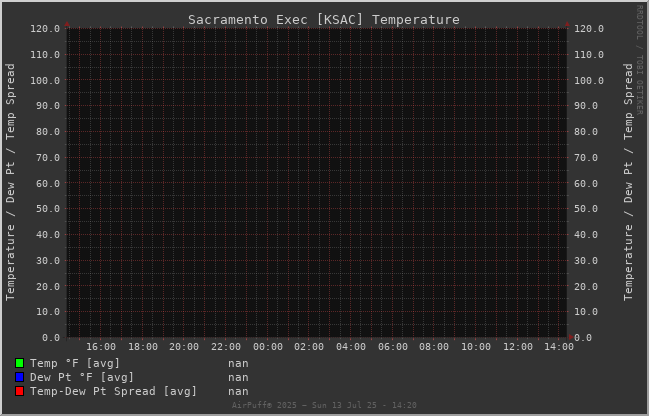The image size is (649, 416).
Task: Click the red arrow atop left axis
Action: (x=67, y=24)
